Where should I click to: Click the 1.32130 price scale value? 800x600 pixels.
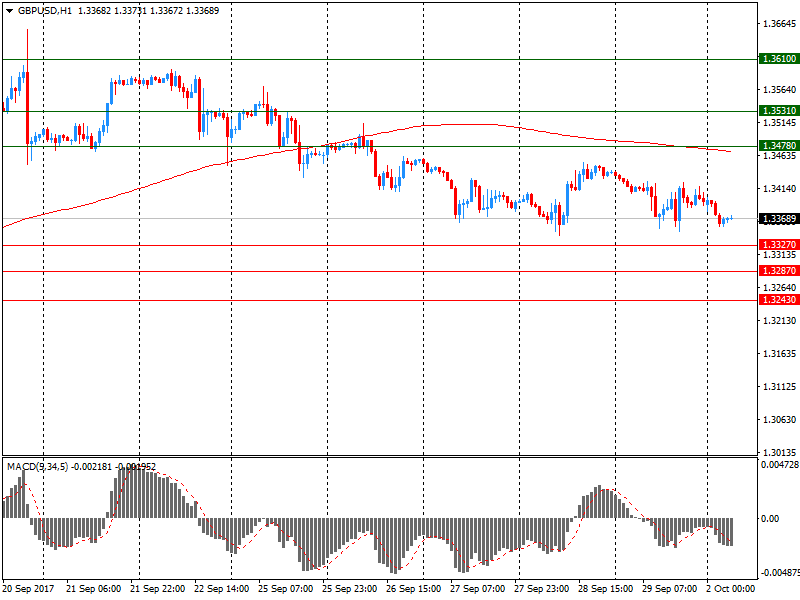click(779, 320)
